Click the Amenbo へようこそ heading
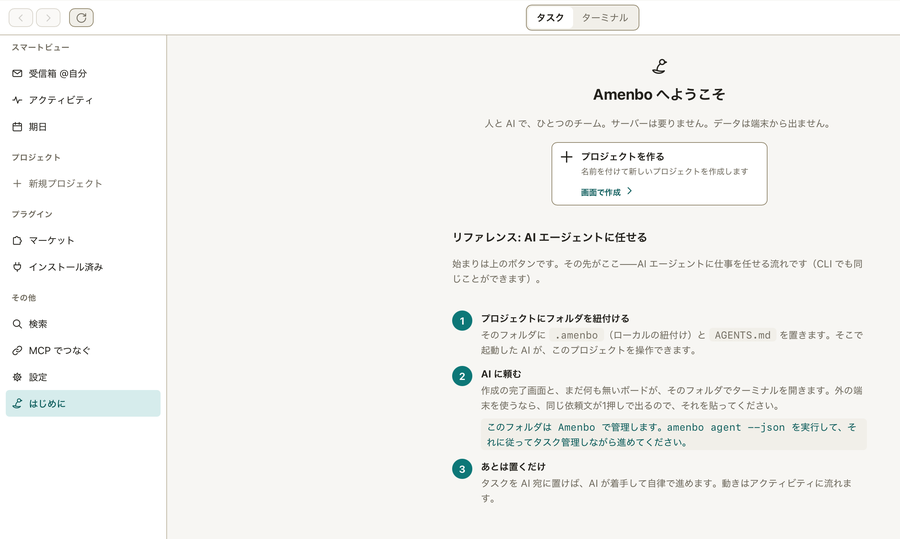The height and width of the screenshot is (539, 900). 659,95
